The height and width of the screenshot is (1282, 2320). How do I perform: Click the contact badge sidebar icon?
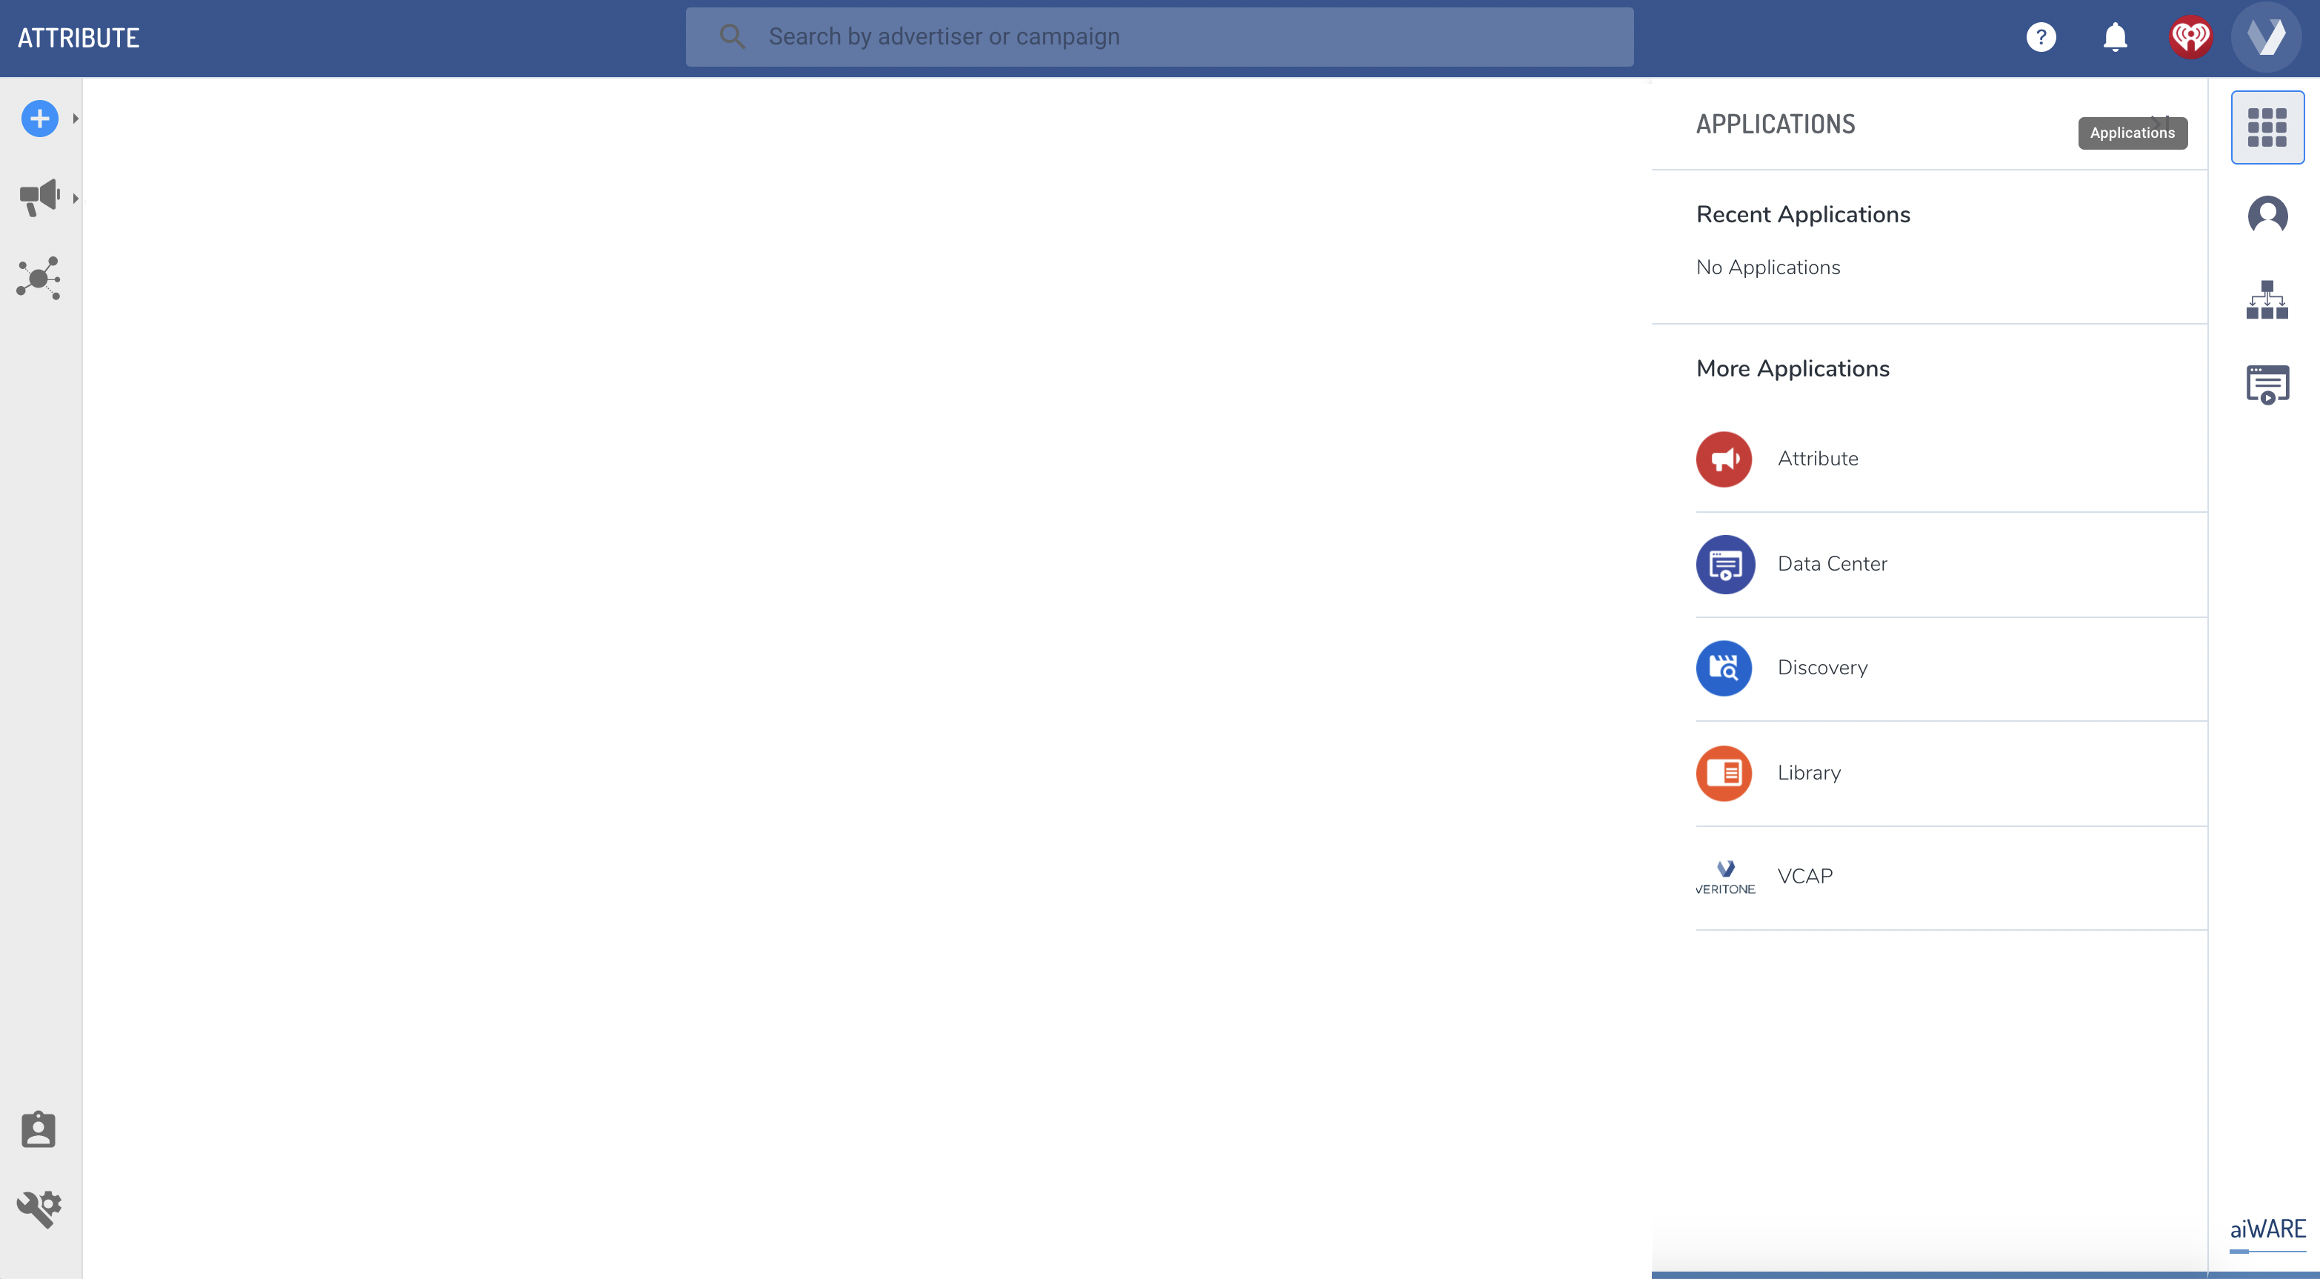[39, 1130]
